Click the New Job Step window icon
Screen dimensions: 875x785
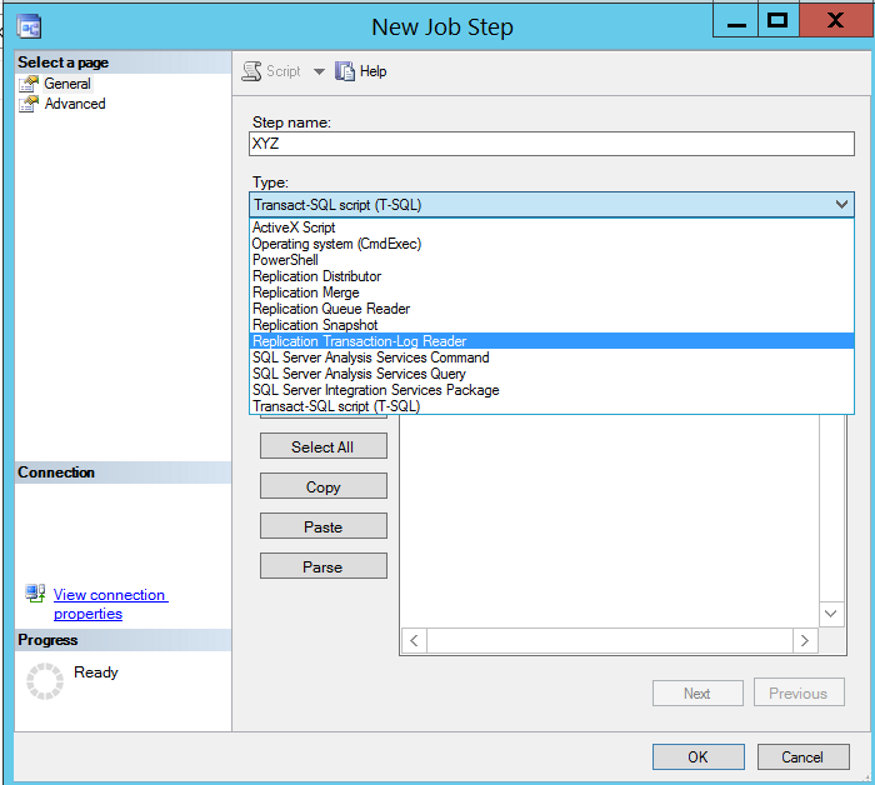28,26
